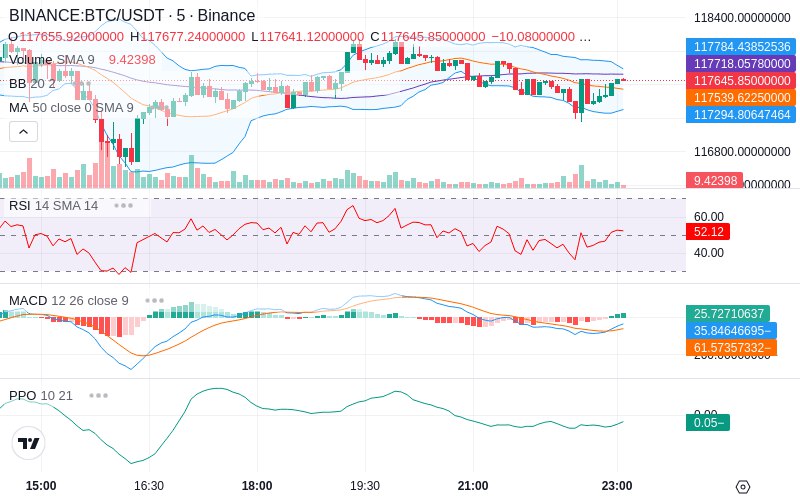This screenshot has width=800, height=500.
Task: Click the 23:00 time axis label
Action: point(617,486)
